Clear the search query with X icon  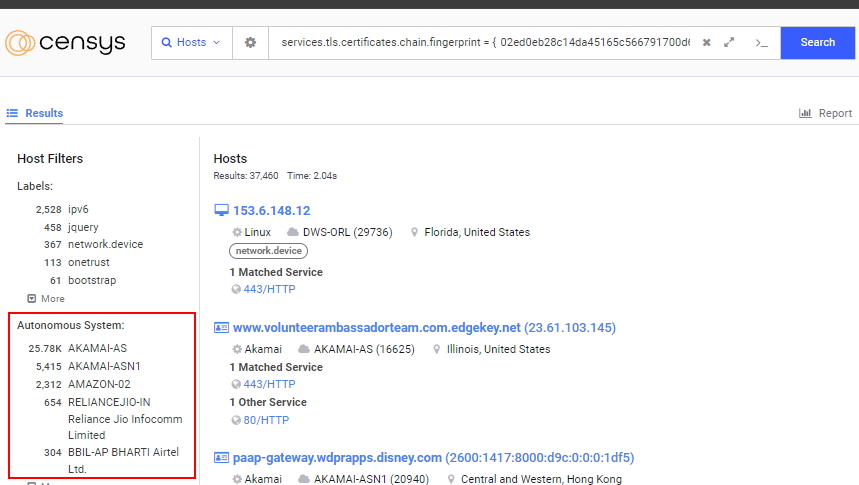click(706, 43)
